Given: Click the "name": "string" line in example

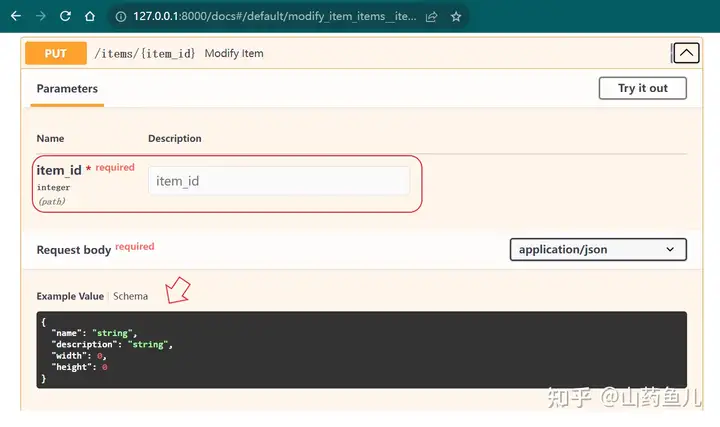Looking at the screenshot, I should 94,333.
